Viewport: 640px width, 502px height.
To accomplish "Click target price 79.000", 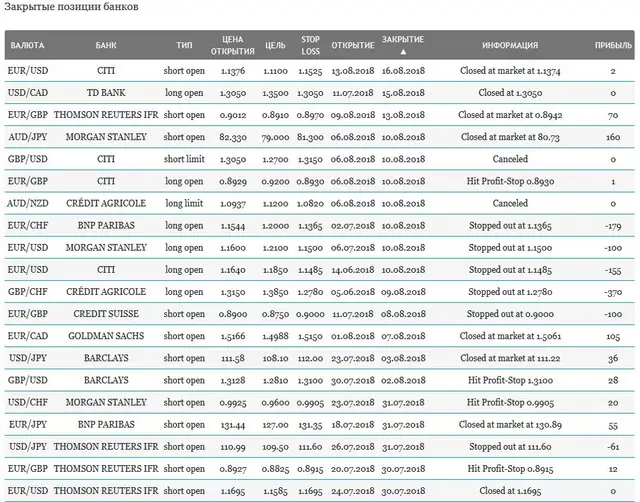I will click(275, 137).
